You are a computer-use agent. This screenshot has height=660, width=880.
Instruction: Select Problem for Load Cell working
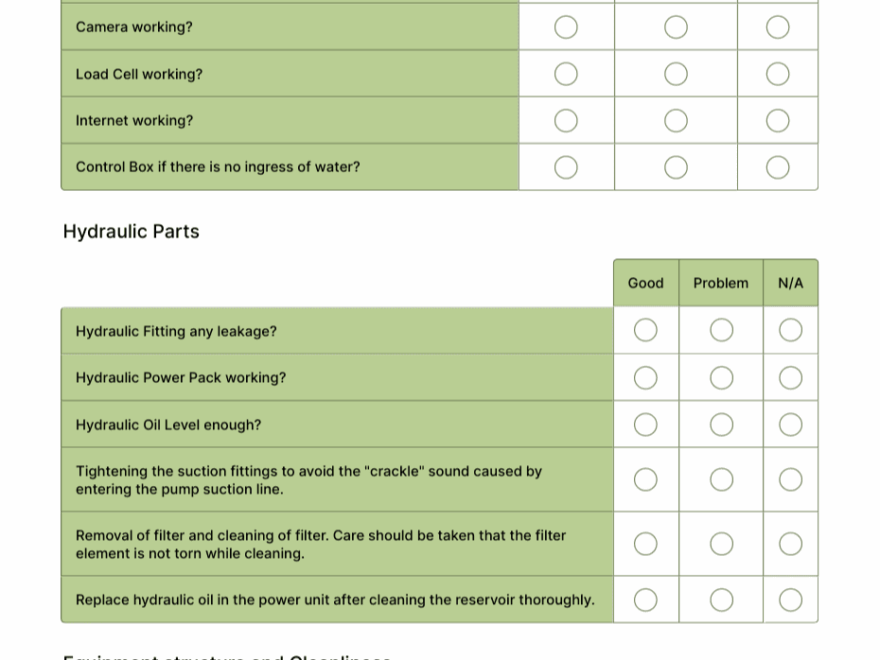click(x=675, y=73)
